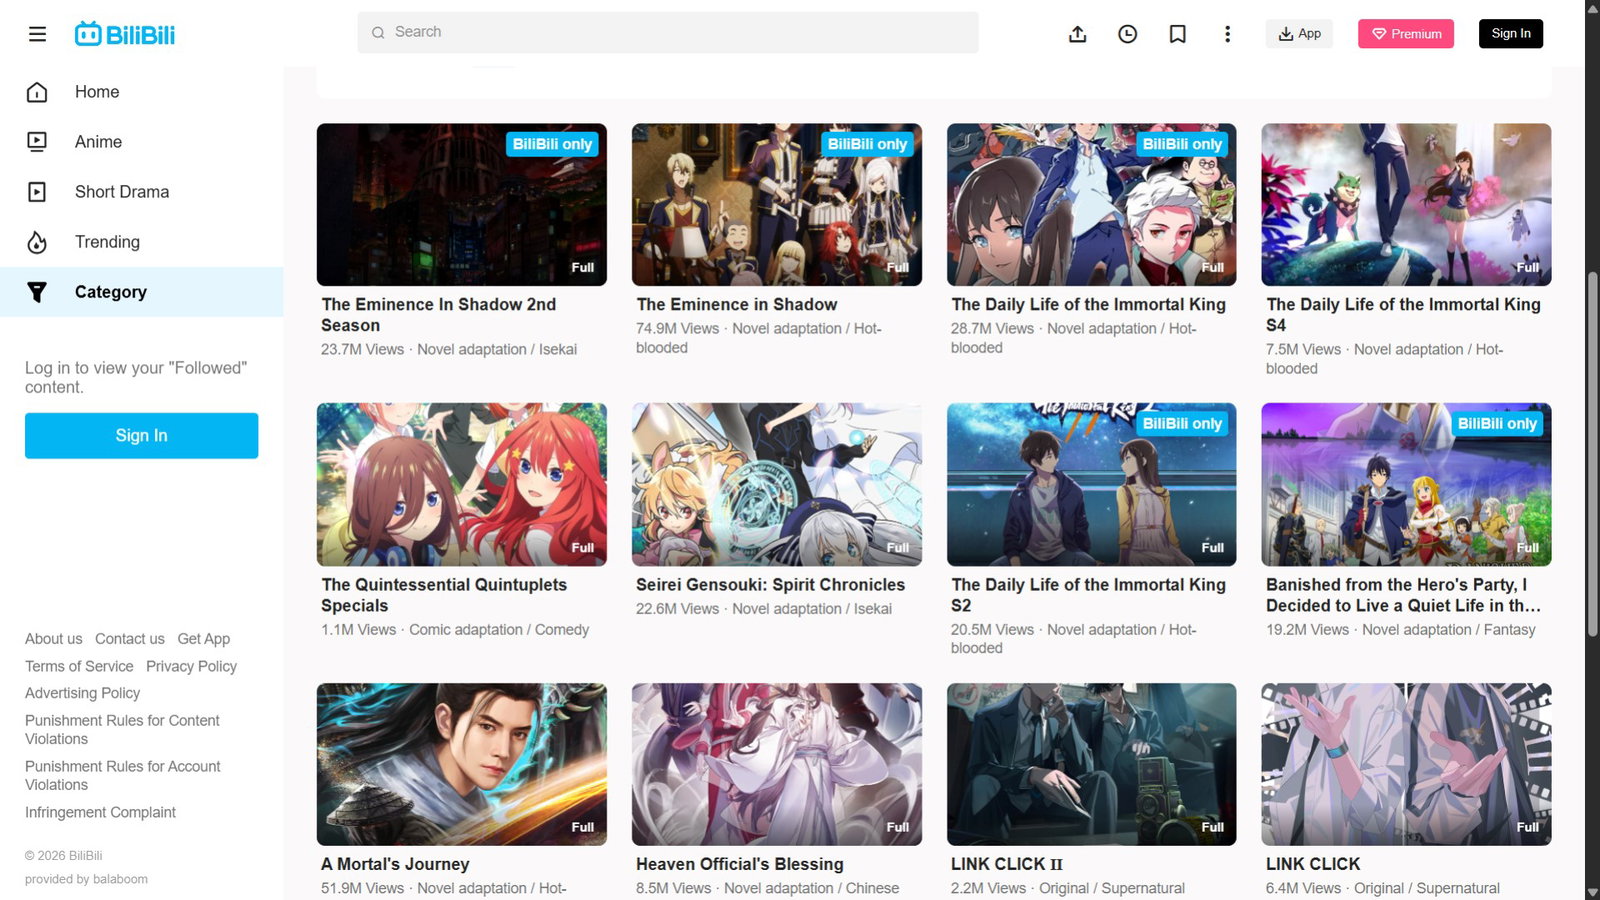Click the Home sidebar icon
This screenshot has height=900, width=1600.
coord(37,92)
